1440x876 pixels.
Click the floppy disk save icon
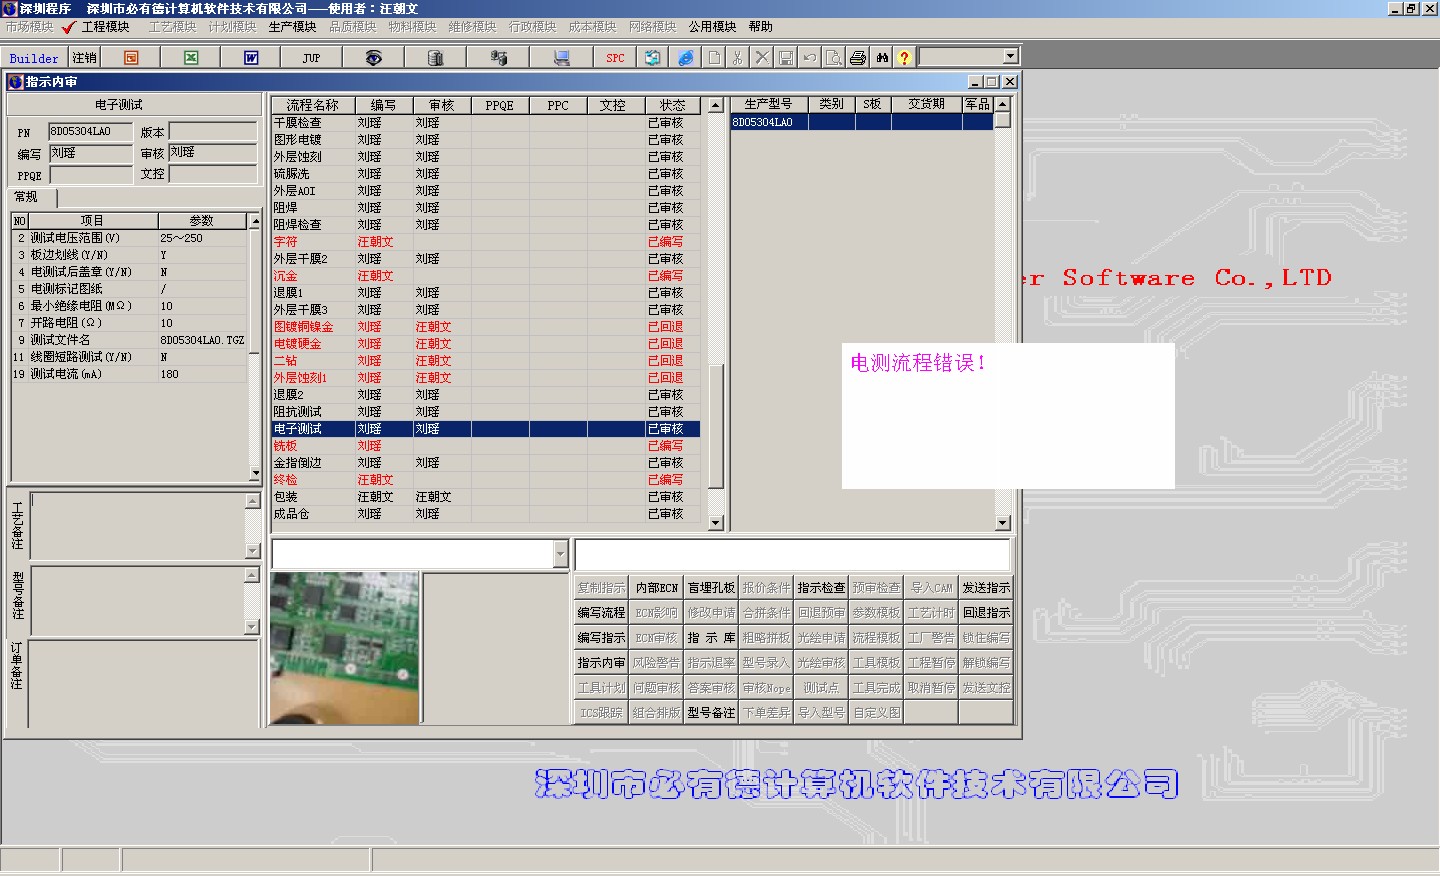tap(786, 58)
